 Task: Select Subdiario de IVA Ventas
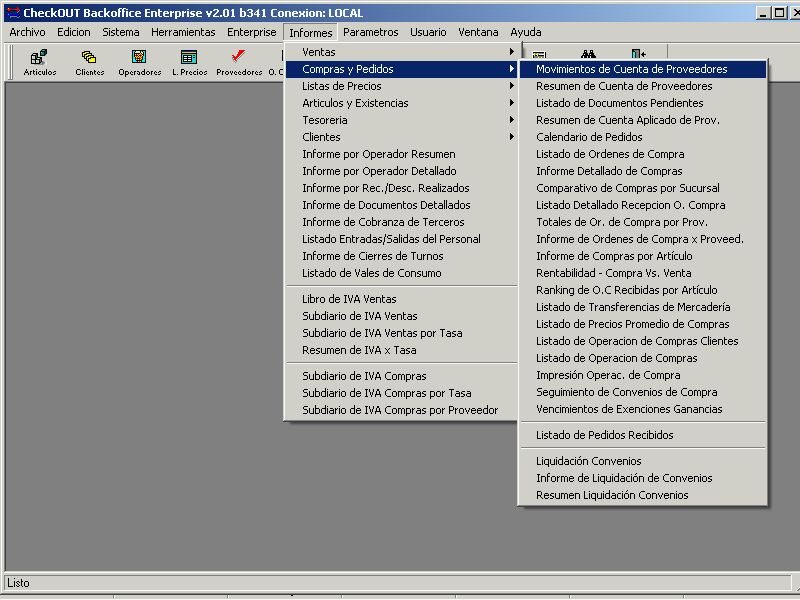pyautogui.click(x=402, y=316)
